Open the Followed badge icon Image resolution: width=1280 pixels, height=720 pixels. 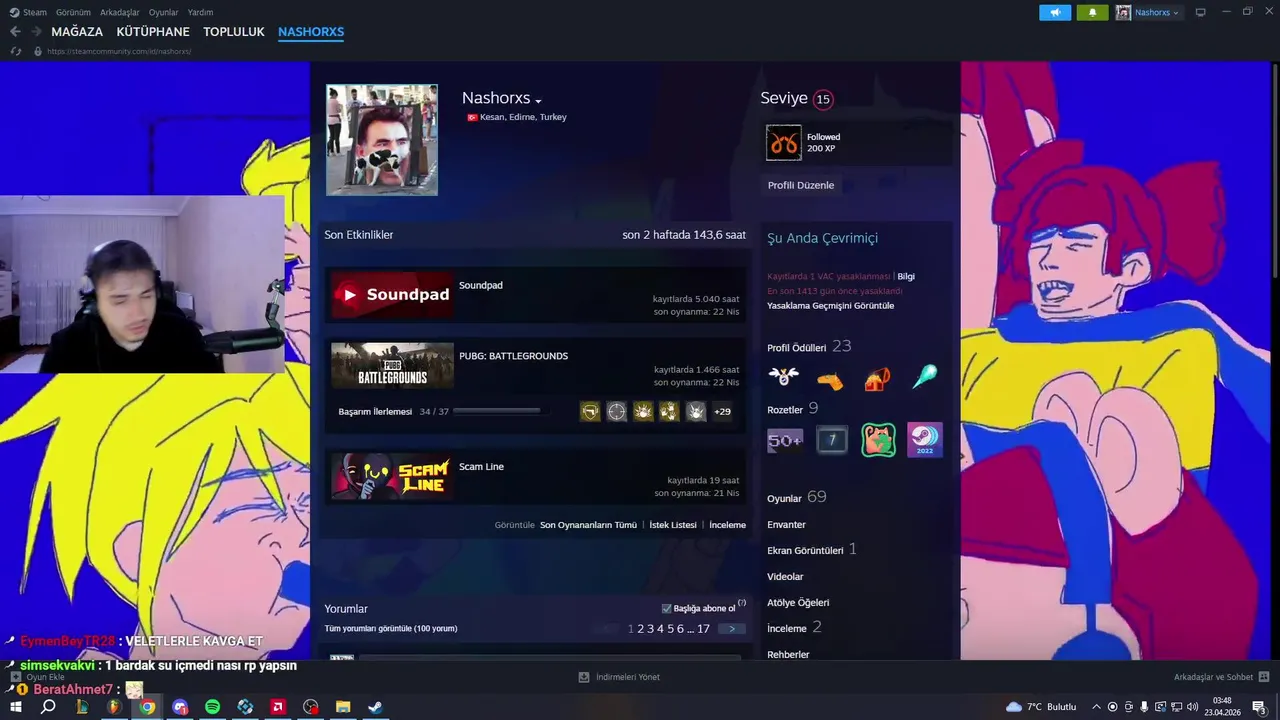[784, 143]
